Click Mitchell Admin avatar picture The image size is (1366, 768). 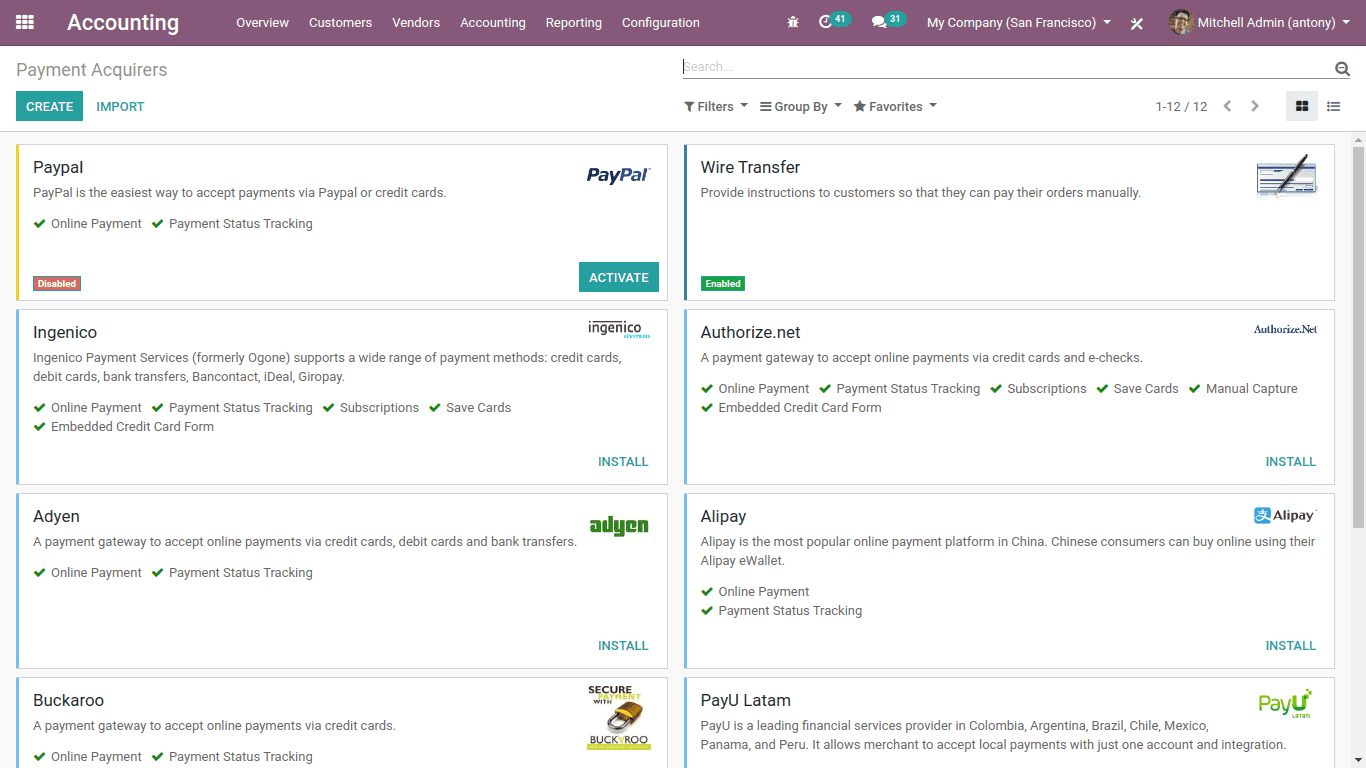(x=1181, y=22)
